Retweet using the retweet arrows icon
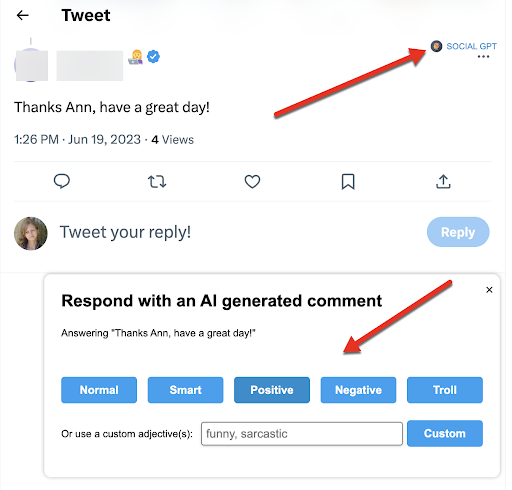This screenshot has width=512, height=490. (x=157, y=182)
